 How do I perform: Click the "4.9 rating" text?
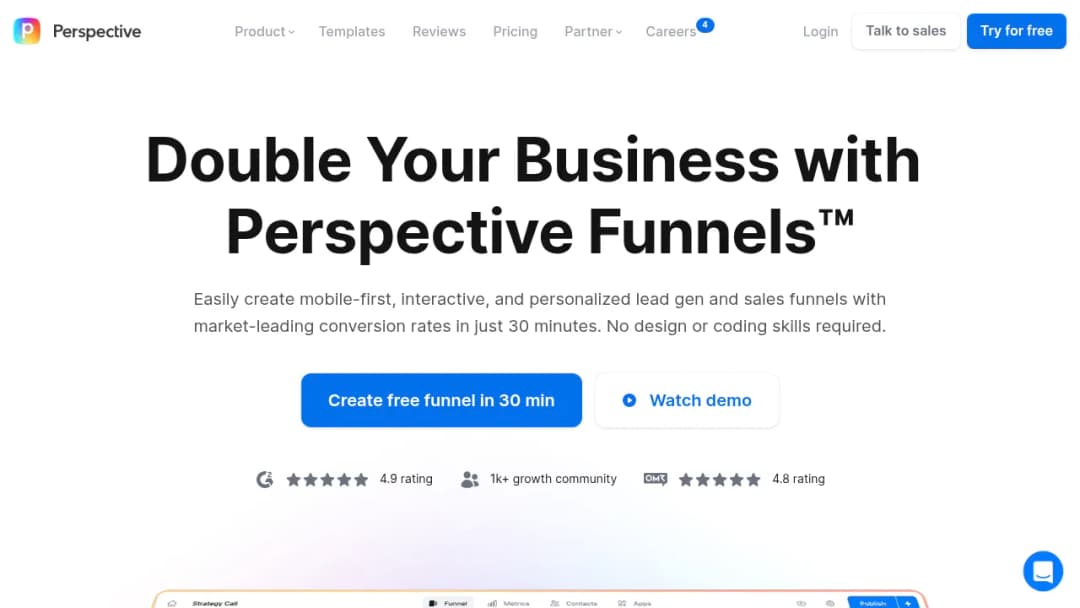coord(406,479)
